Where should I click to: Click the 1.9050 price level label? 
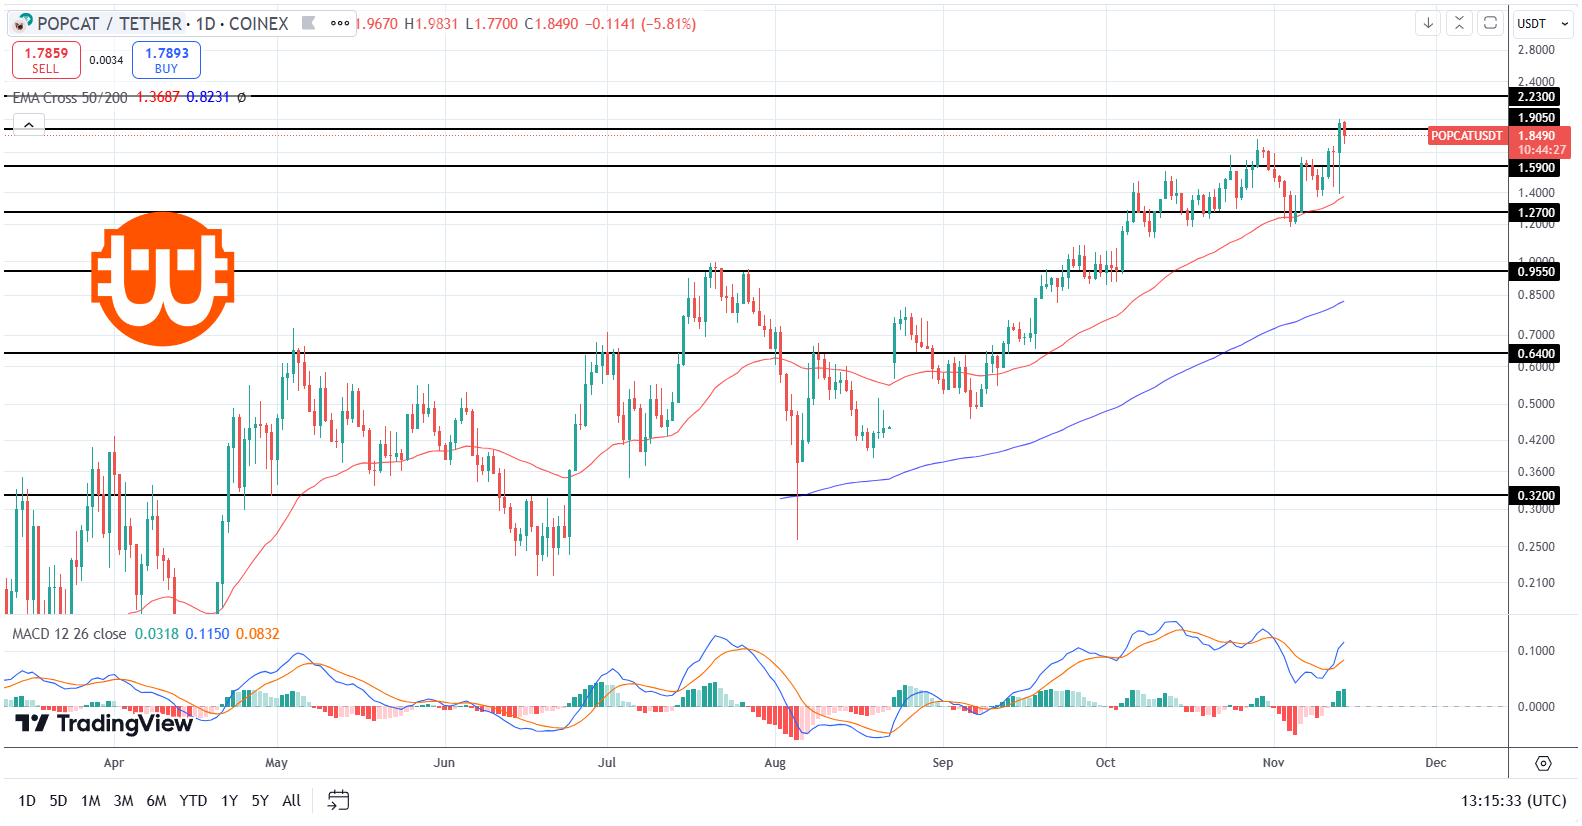[x=1536, y=118]
